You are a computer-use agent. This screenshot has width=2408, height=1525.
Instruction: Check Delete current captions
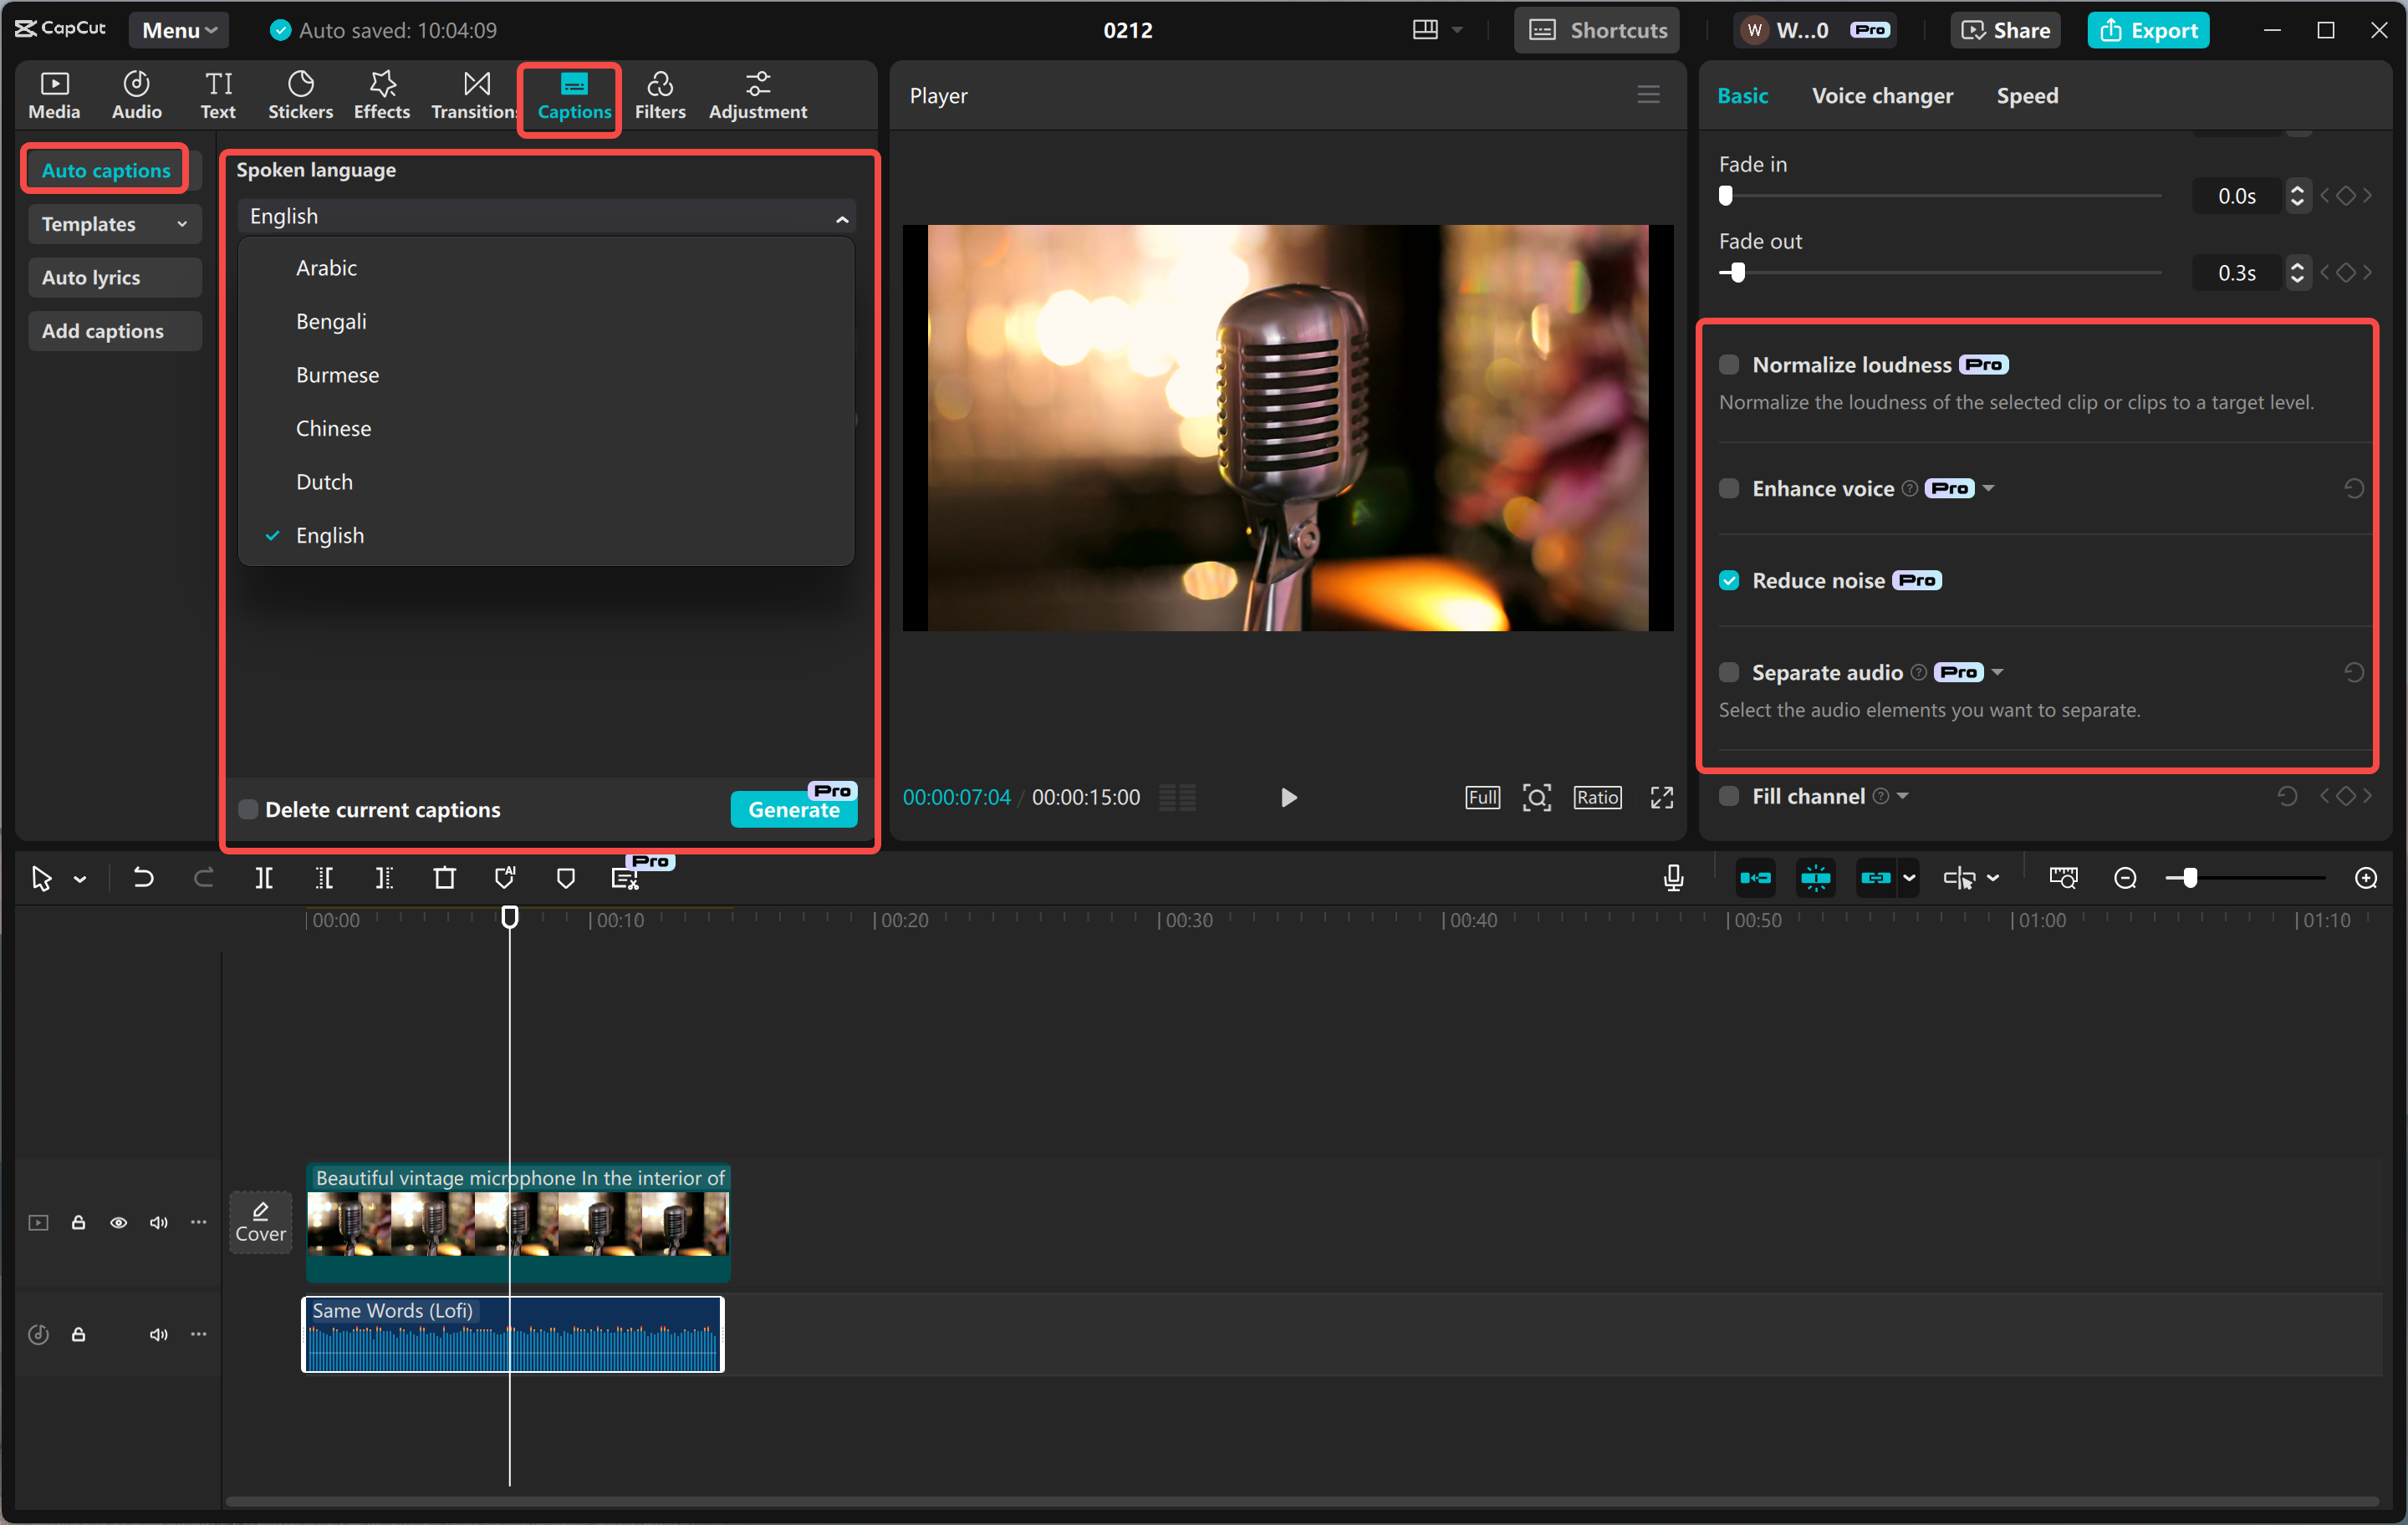click(x=247, y=809)
